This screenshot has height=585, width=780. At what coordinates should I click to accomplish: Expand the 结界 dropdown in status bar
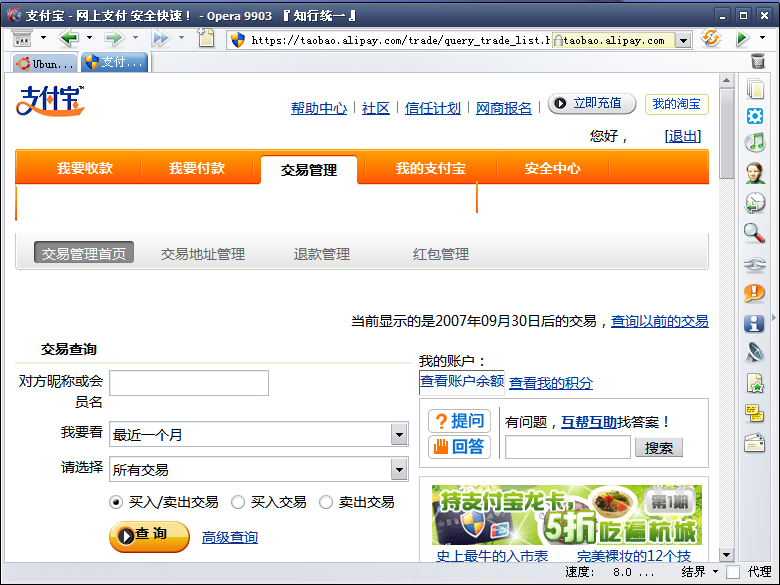(716, 572)
